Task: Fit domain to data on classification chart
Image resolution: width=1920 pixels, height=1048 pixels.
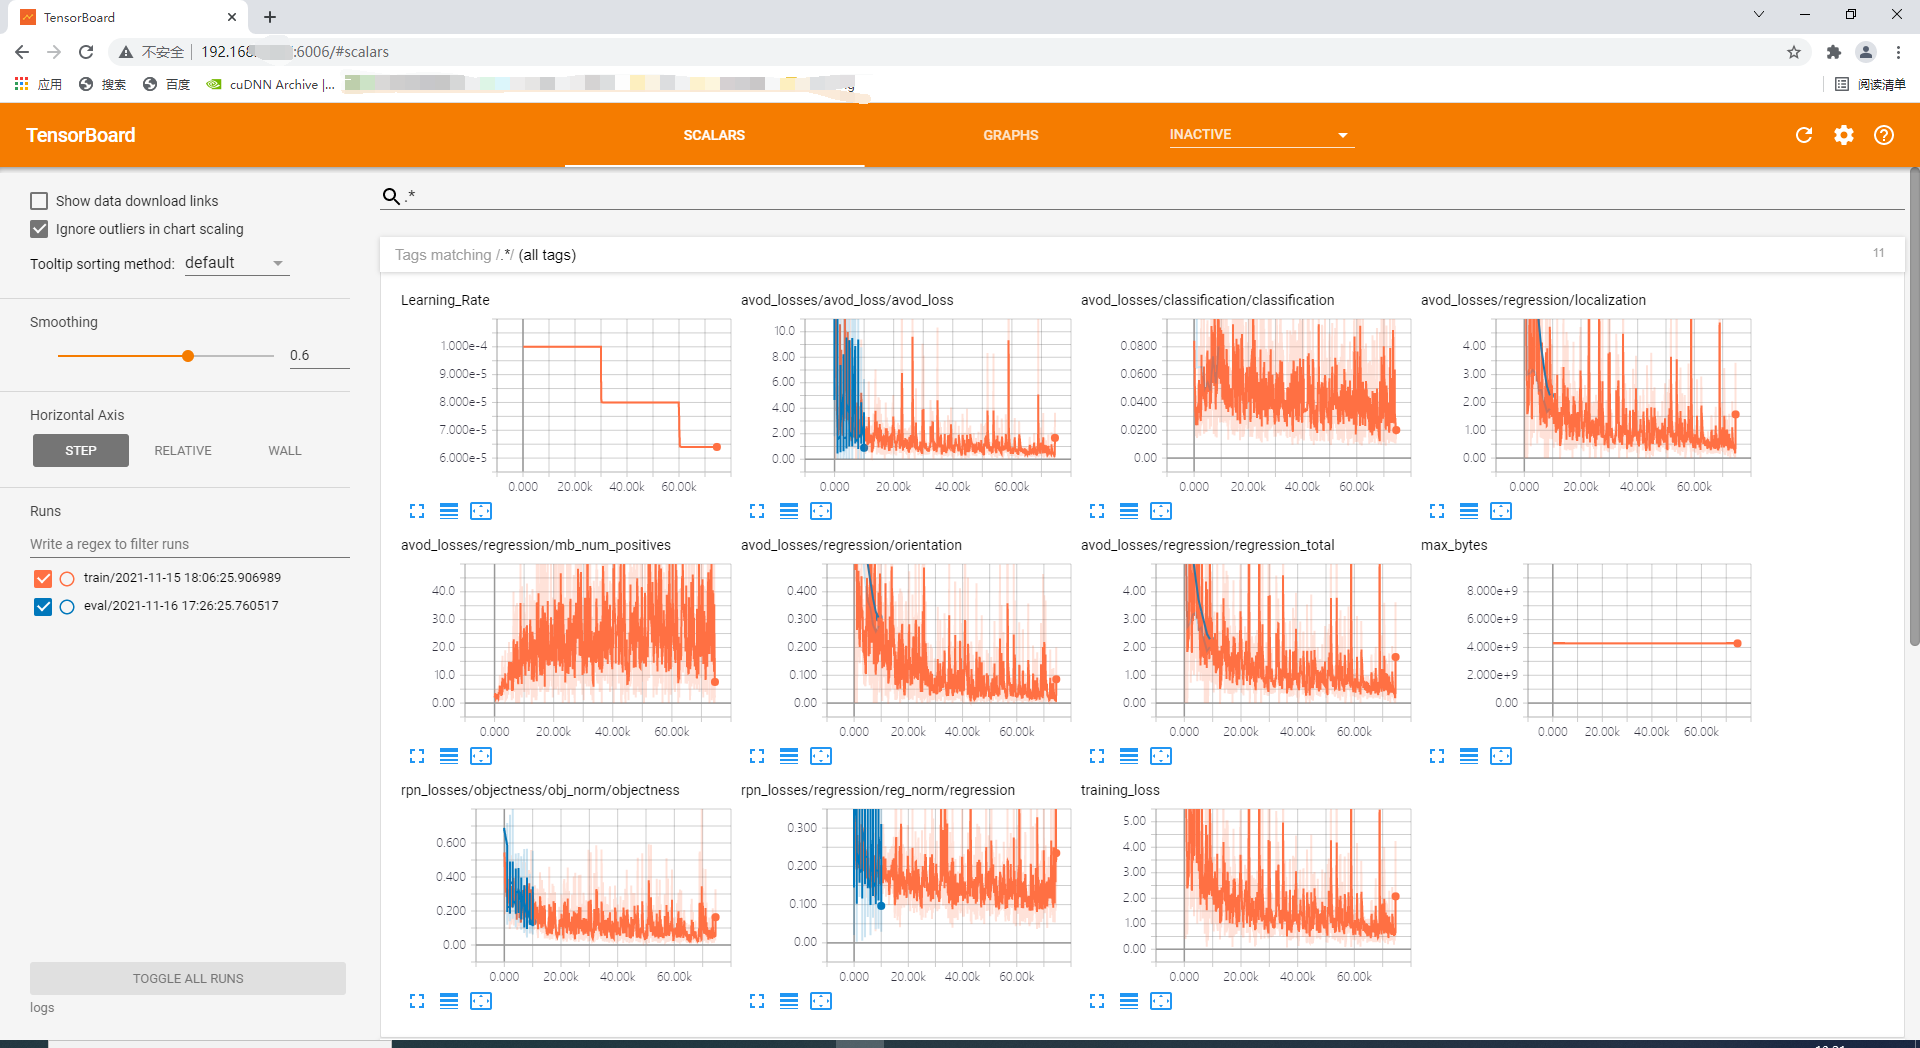Action: [1161, 511]
